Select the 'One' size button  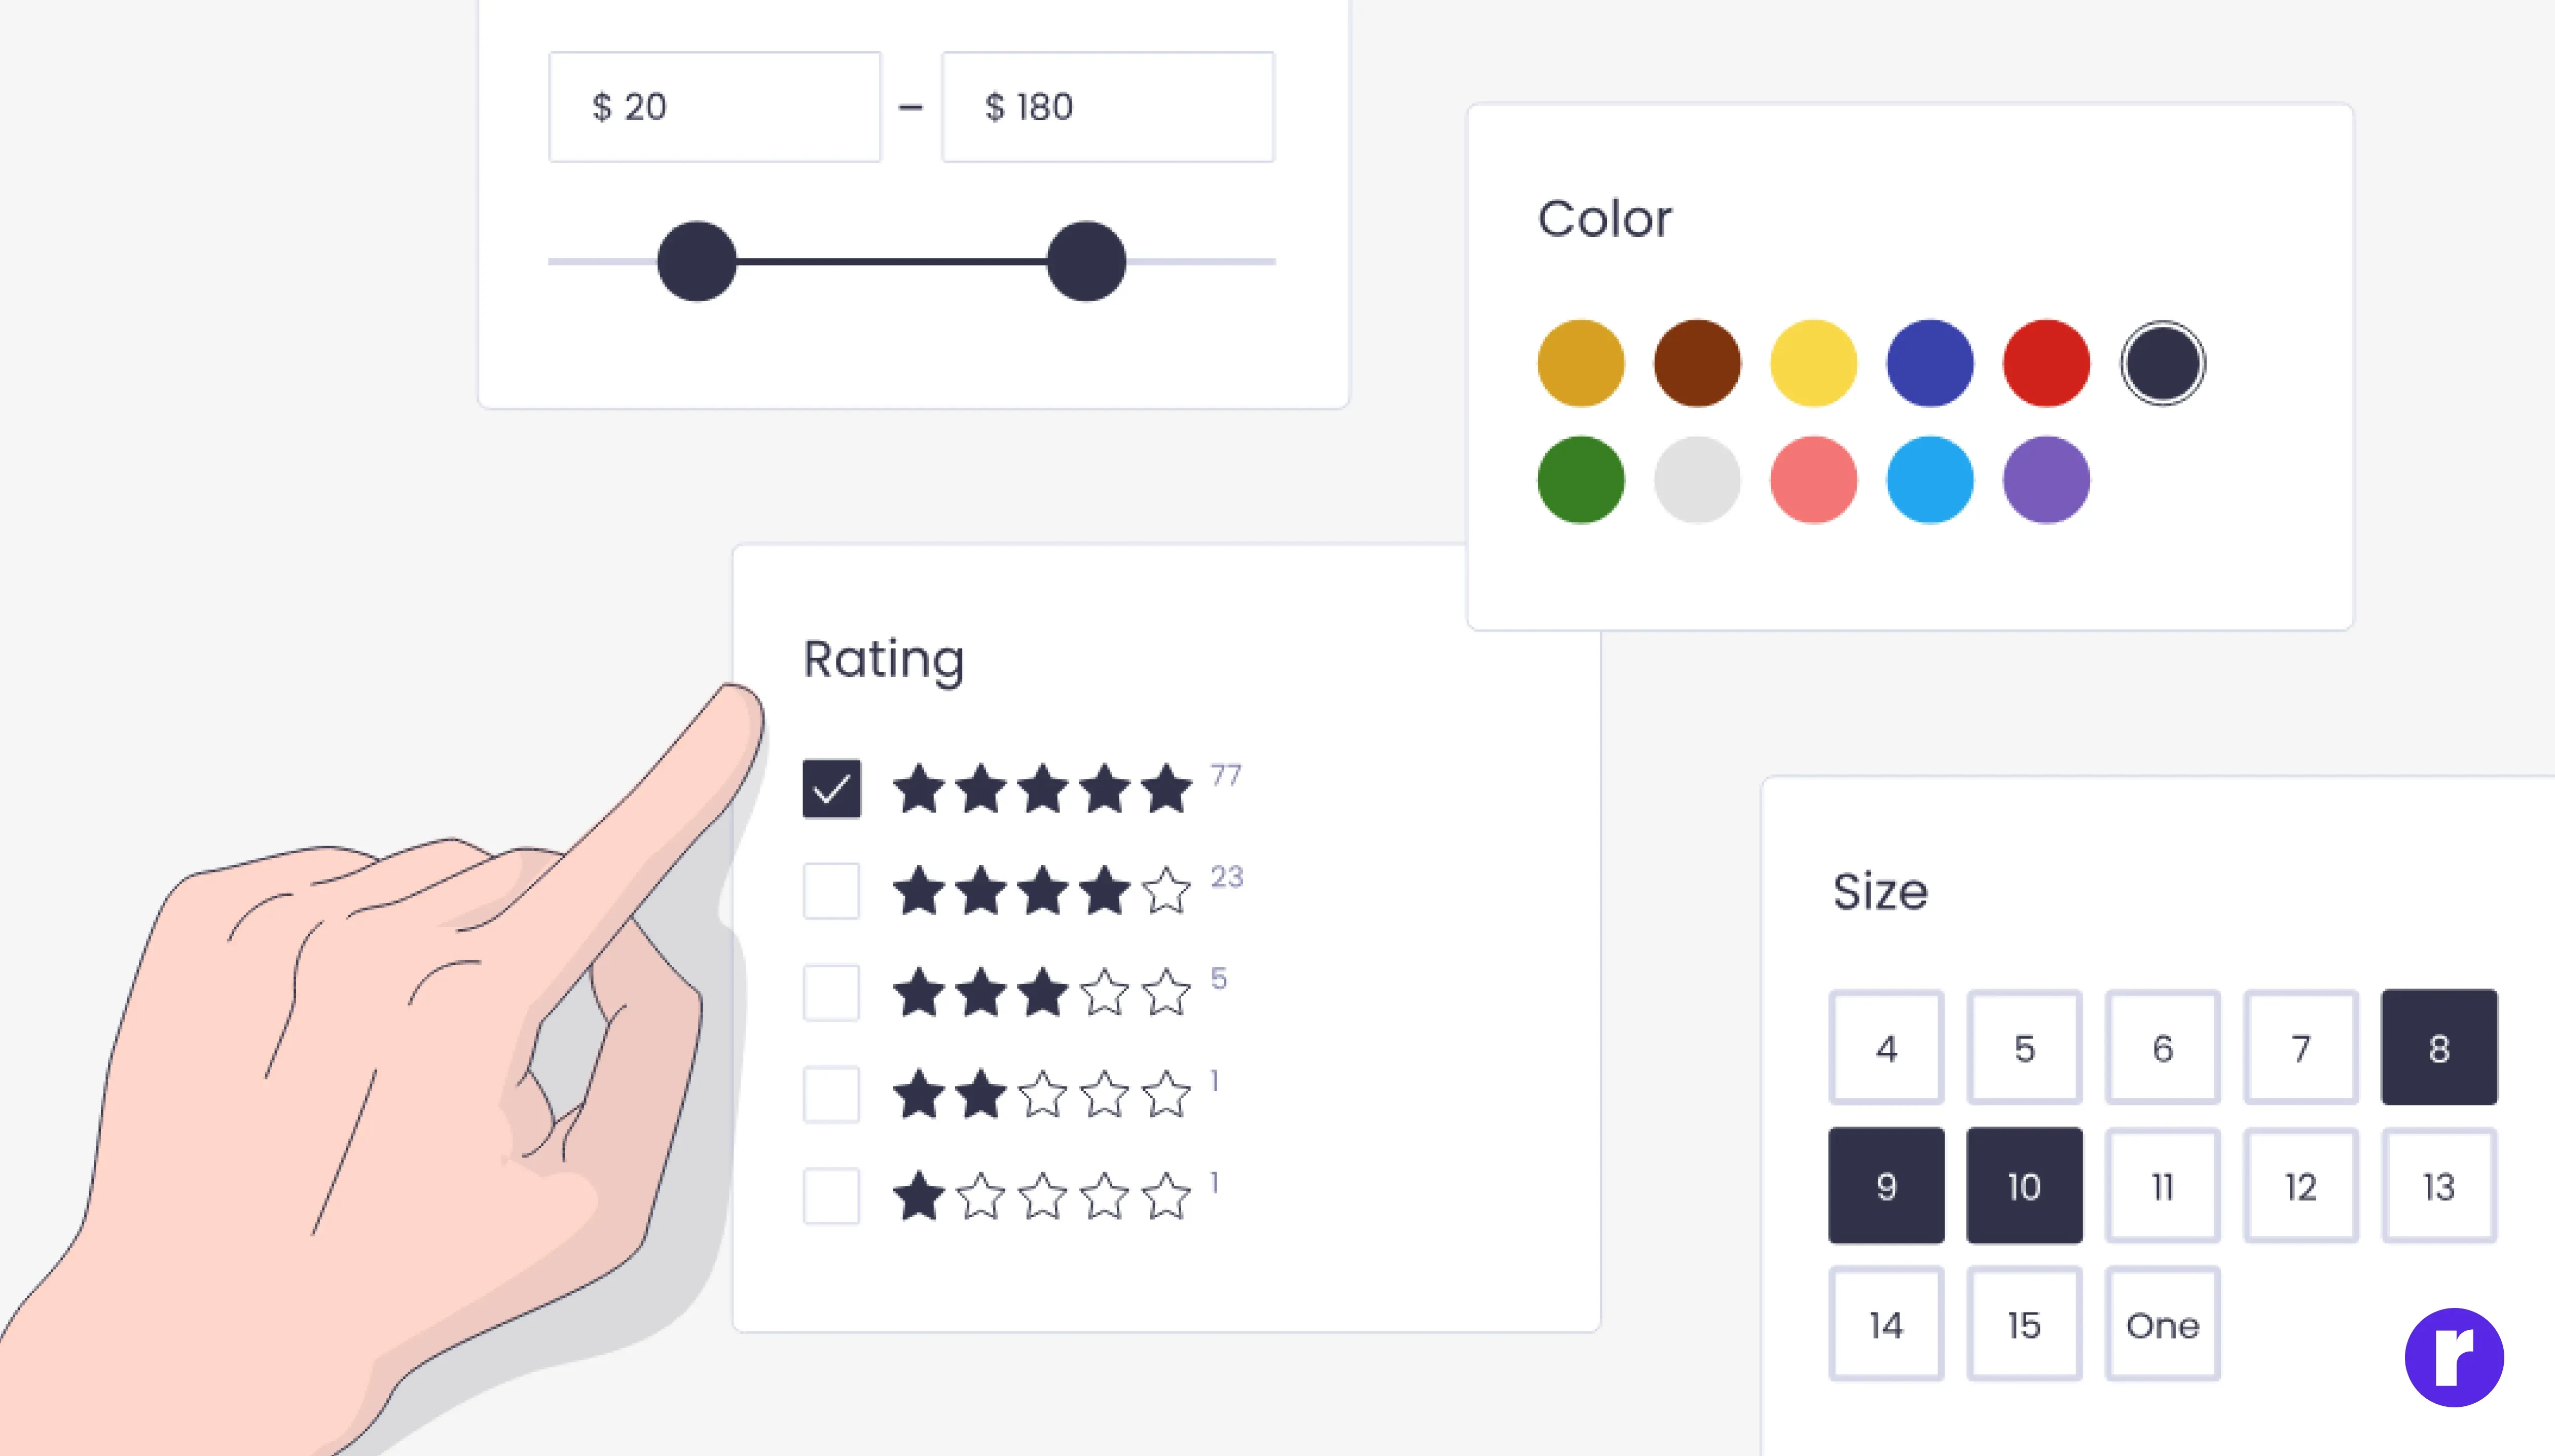pyautogui.click(x=2163, y=1324)
